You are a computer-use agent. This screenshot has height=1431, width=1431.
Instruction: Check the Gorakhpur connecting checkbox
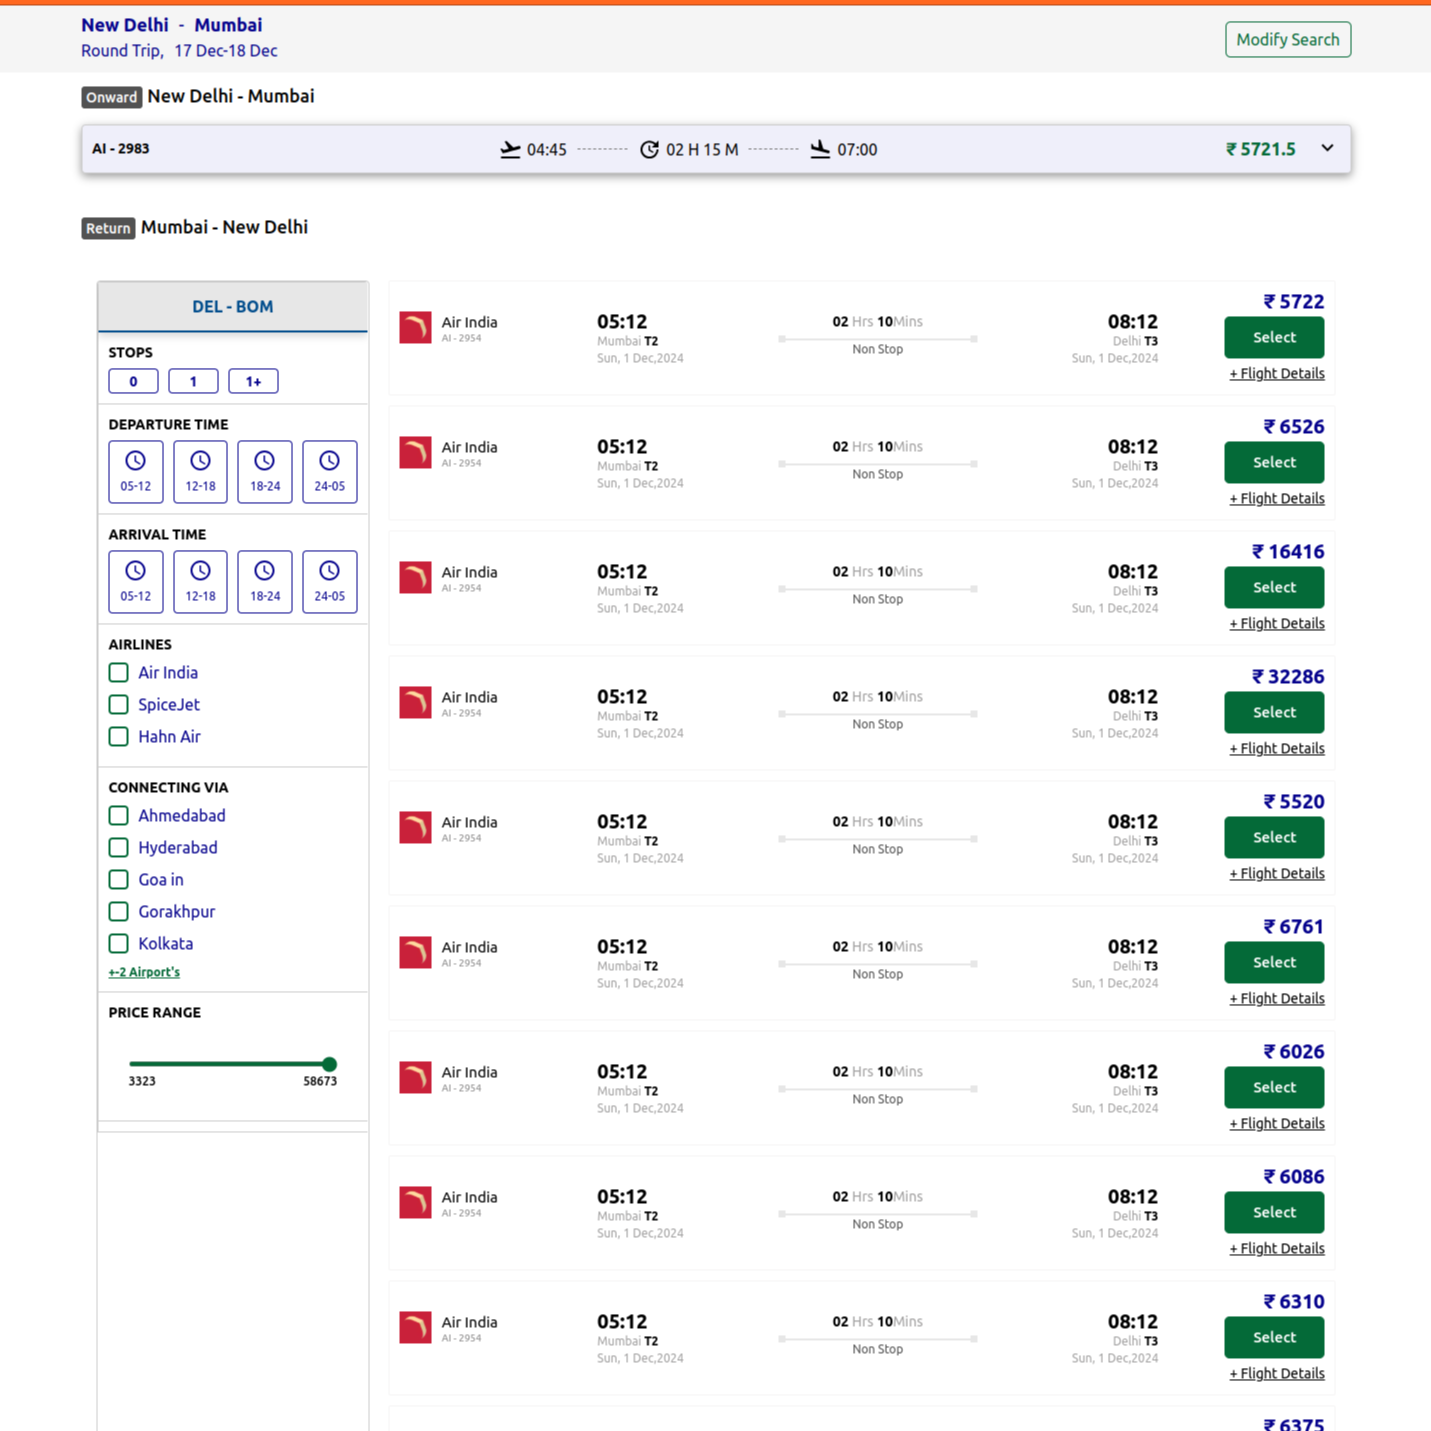(119, 912)
